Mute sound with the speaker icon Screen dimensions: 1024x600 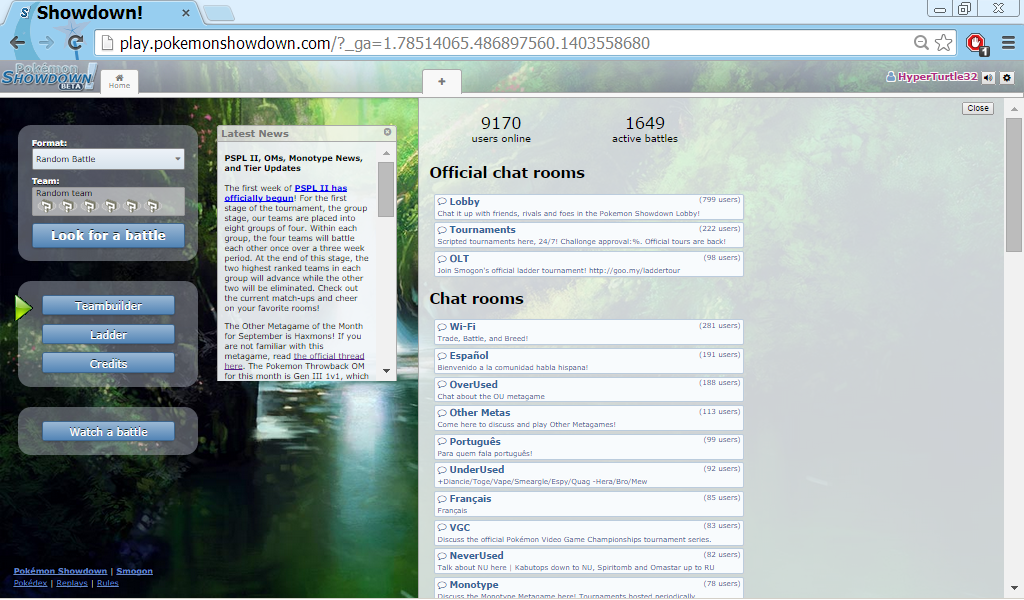989,78
